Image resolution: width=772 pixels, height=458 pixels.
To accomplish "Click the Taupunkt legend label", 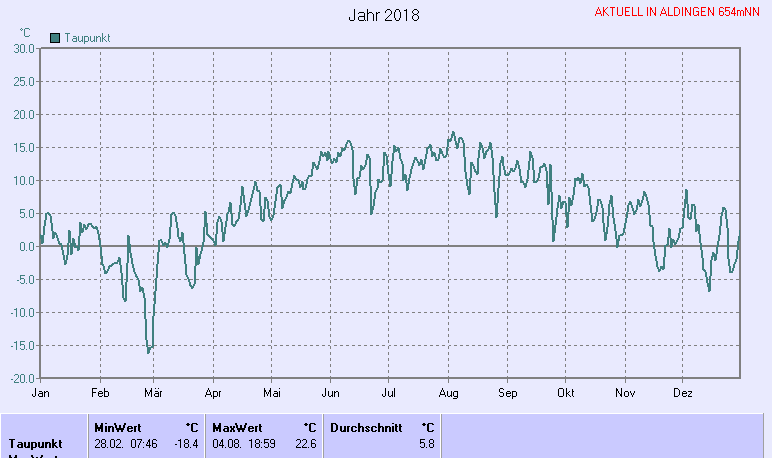I will [x=87, y=37].
